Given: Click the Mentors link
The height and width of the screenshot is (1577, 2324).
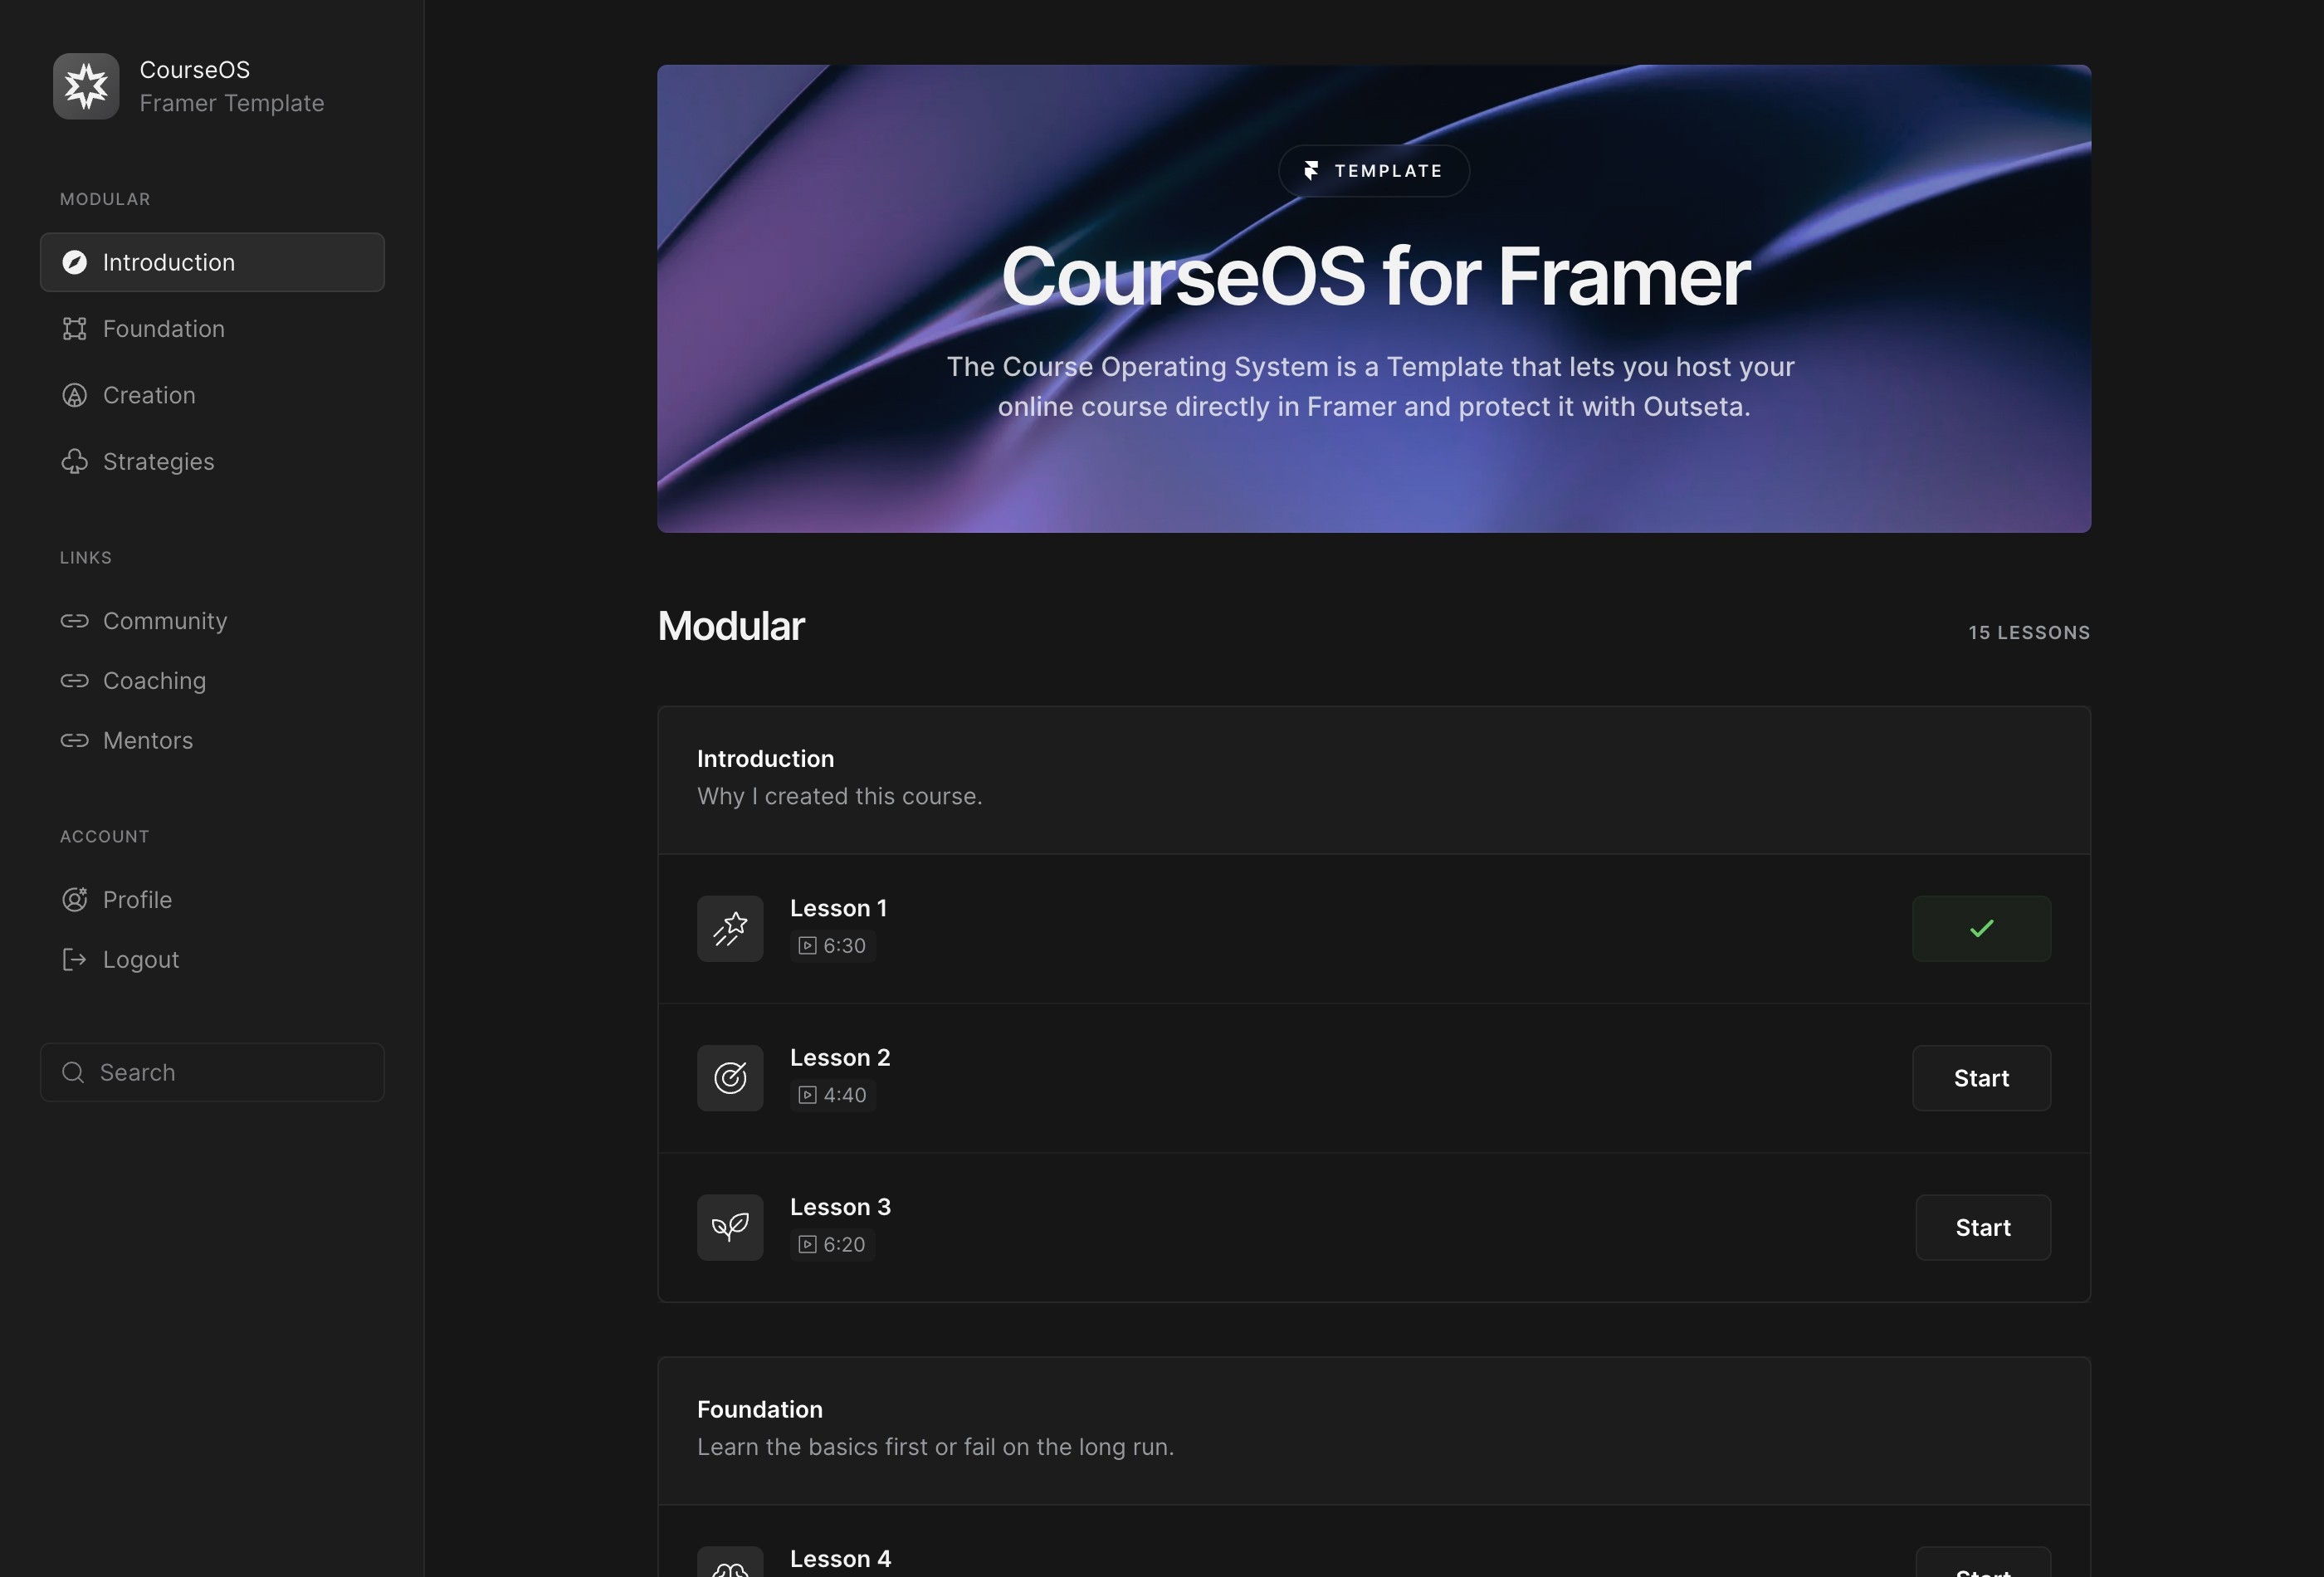Looking at the screenshot, I should pos(148,740).
